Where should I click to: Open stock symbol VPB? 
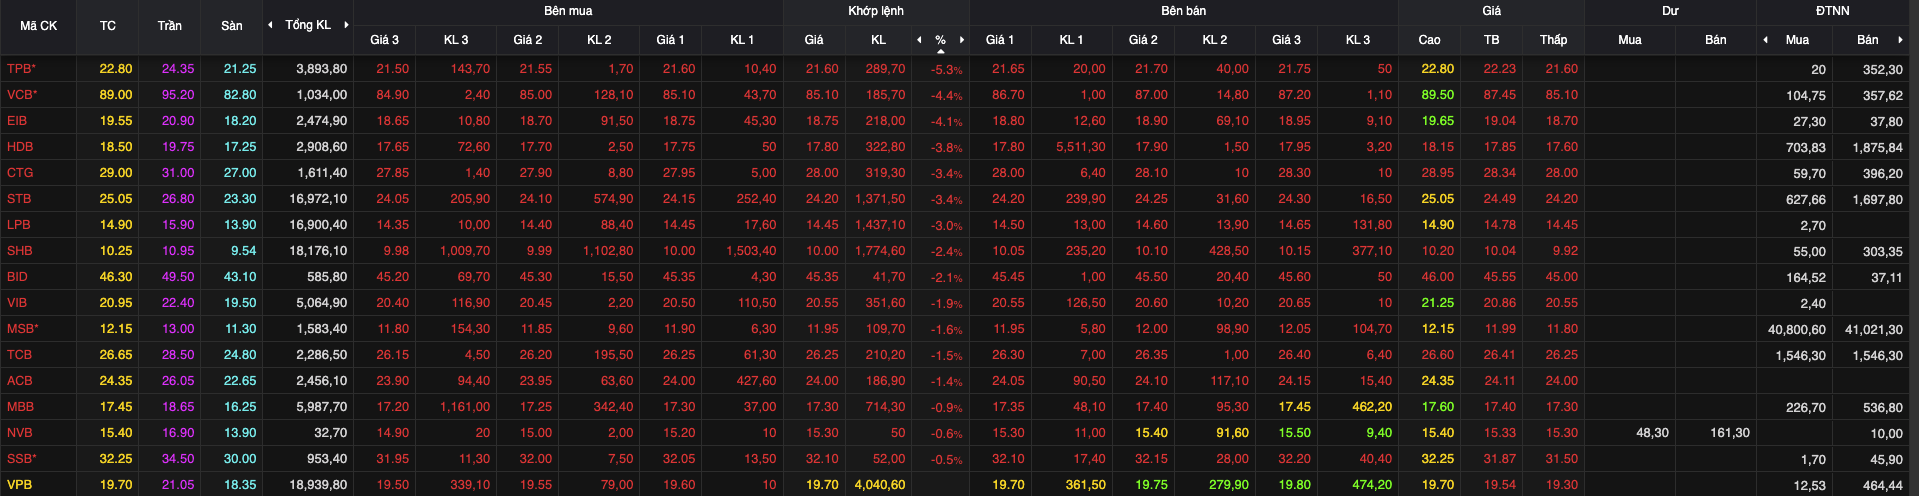(x=19, y=485)
